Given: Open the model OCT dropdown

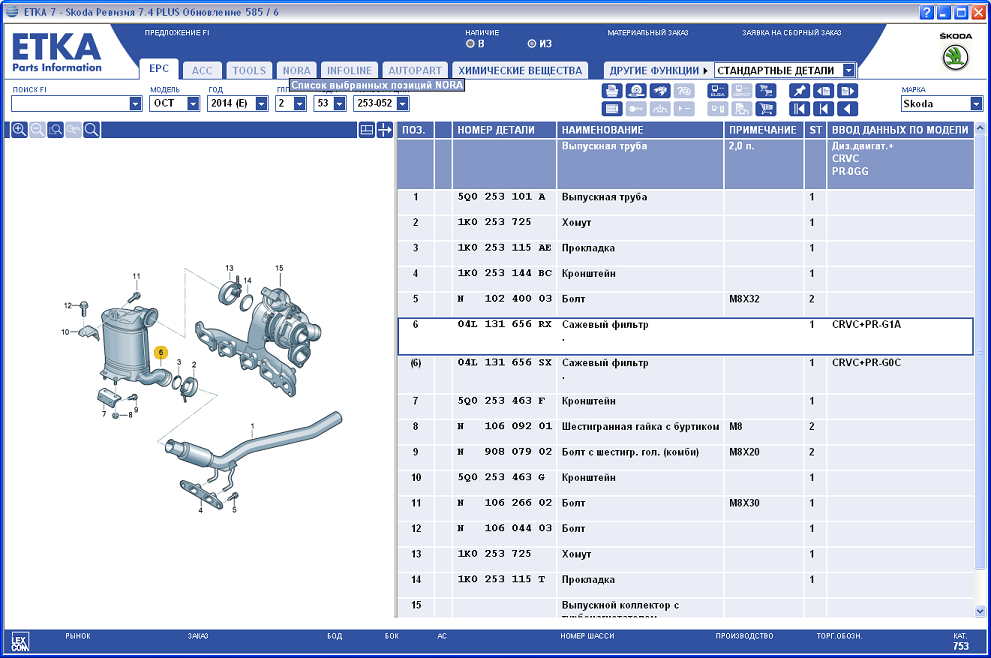Looking at the screenshot, I should (x=193, y=104).
